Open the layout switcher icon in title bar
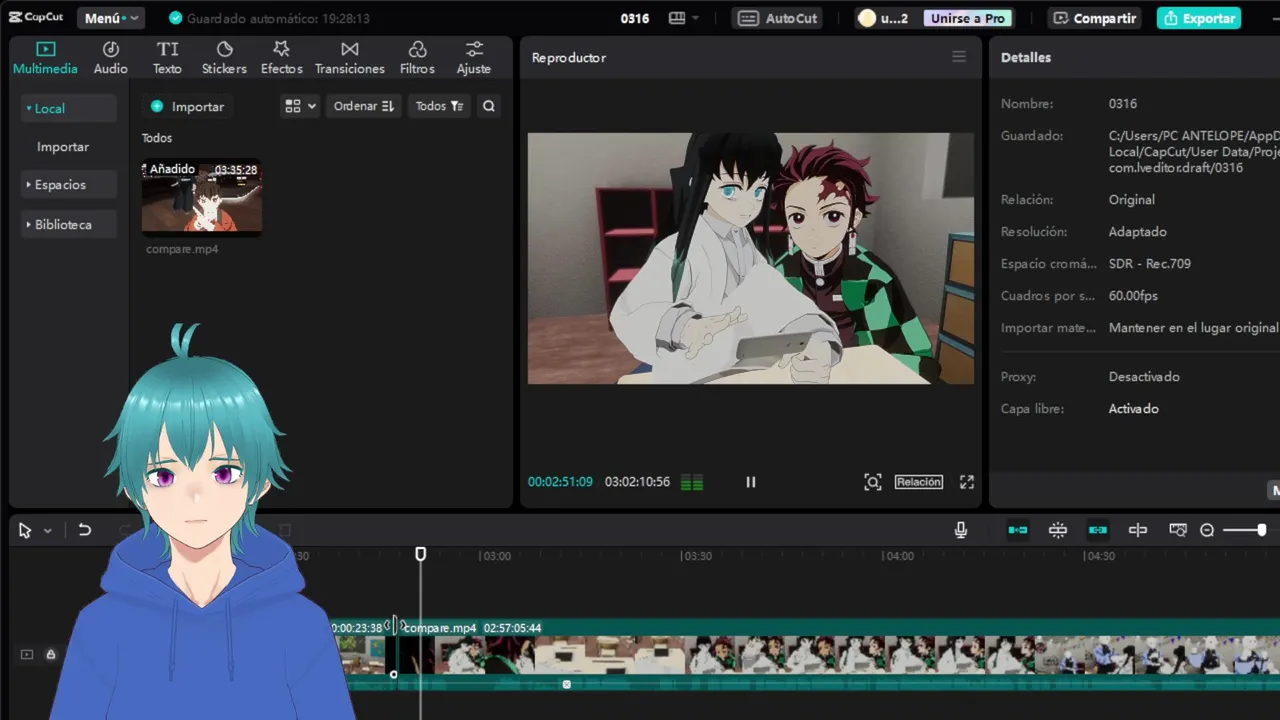1280x720 pixels. point(684,18)
